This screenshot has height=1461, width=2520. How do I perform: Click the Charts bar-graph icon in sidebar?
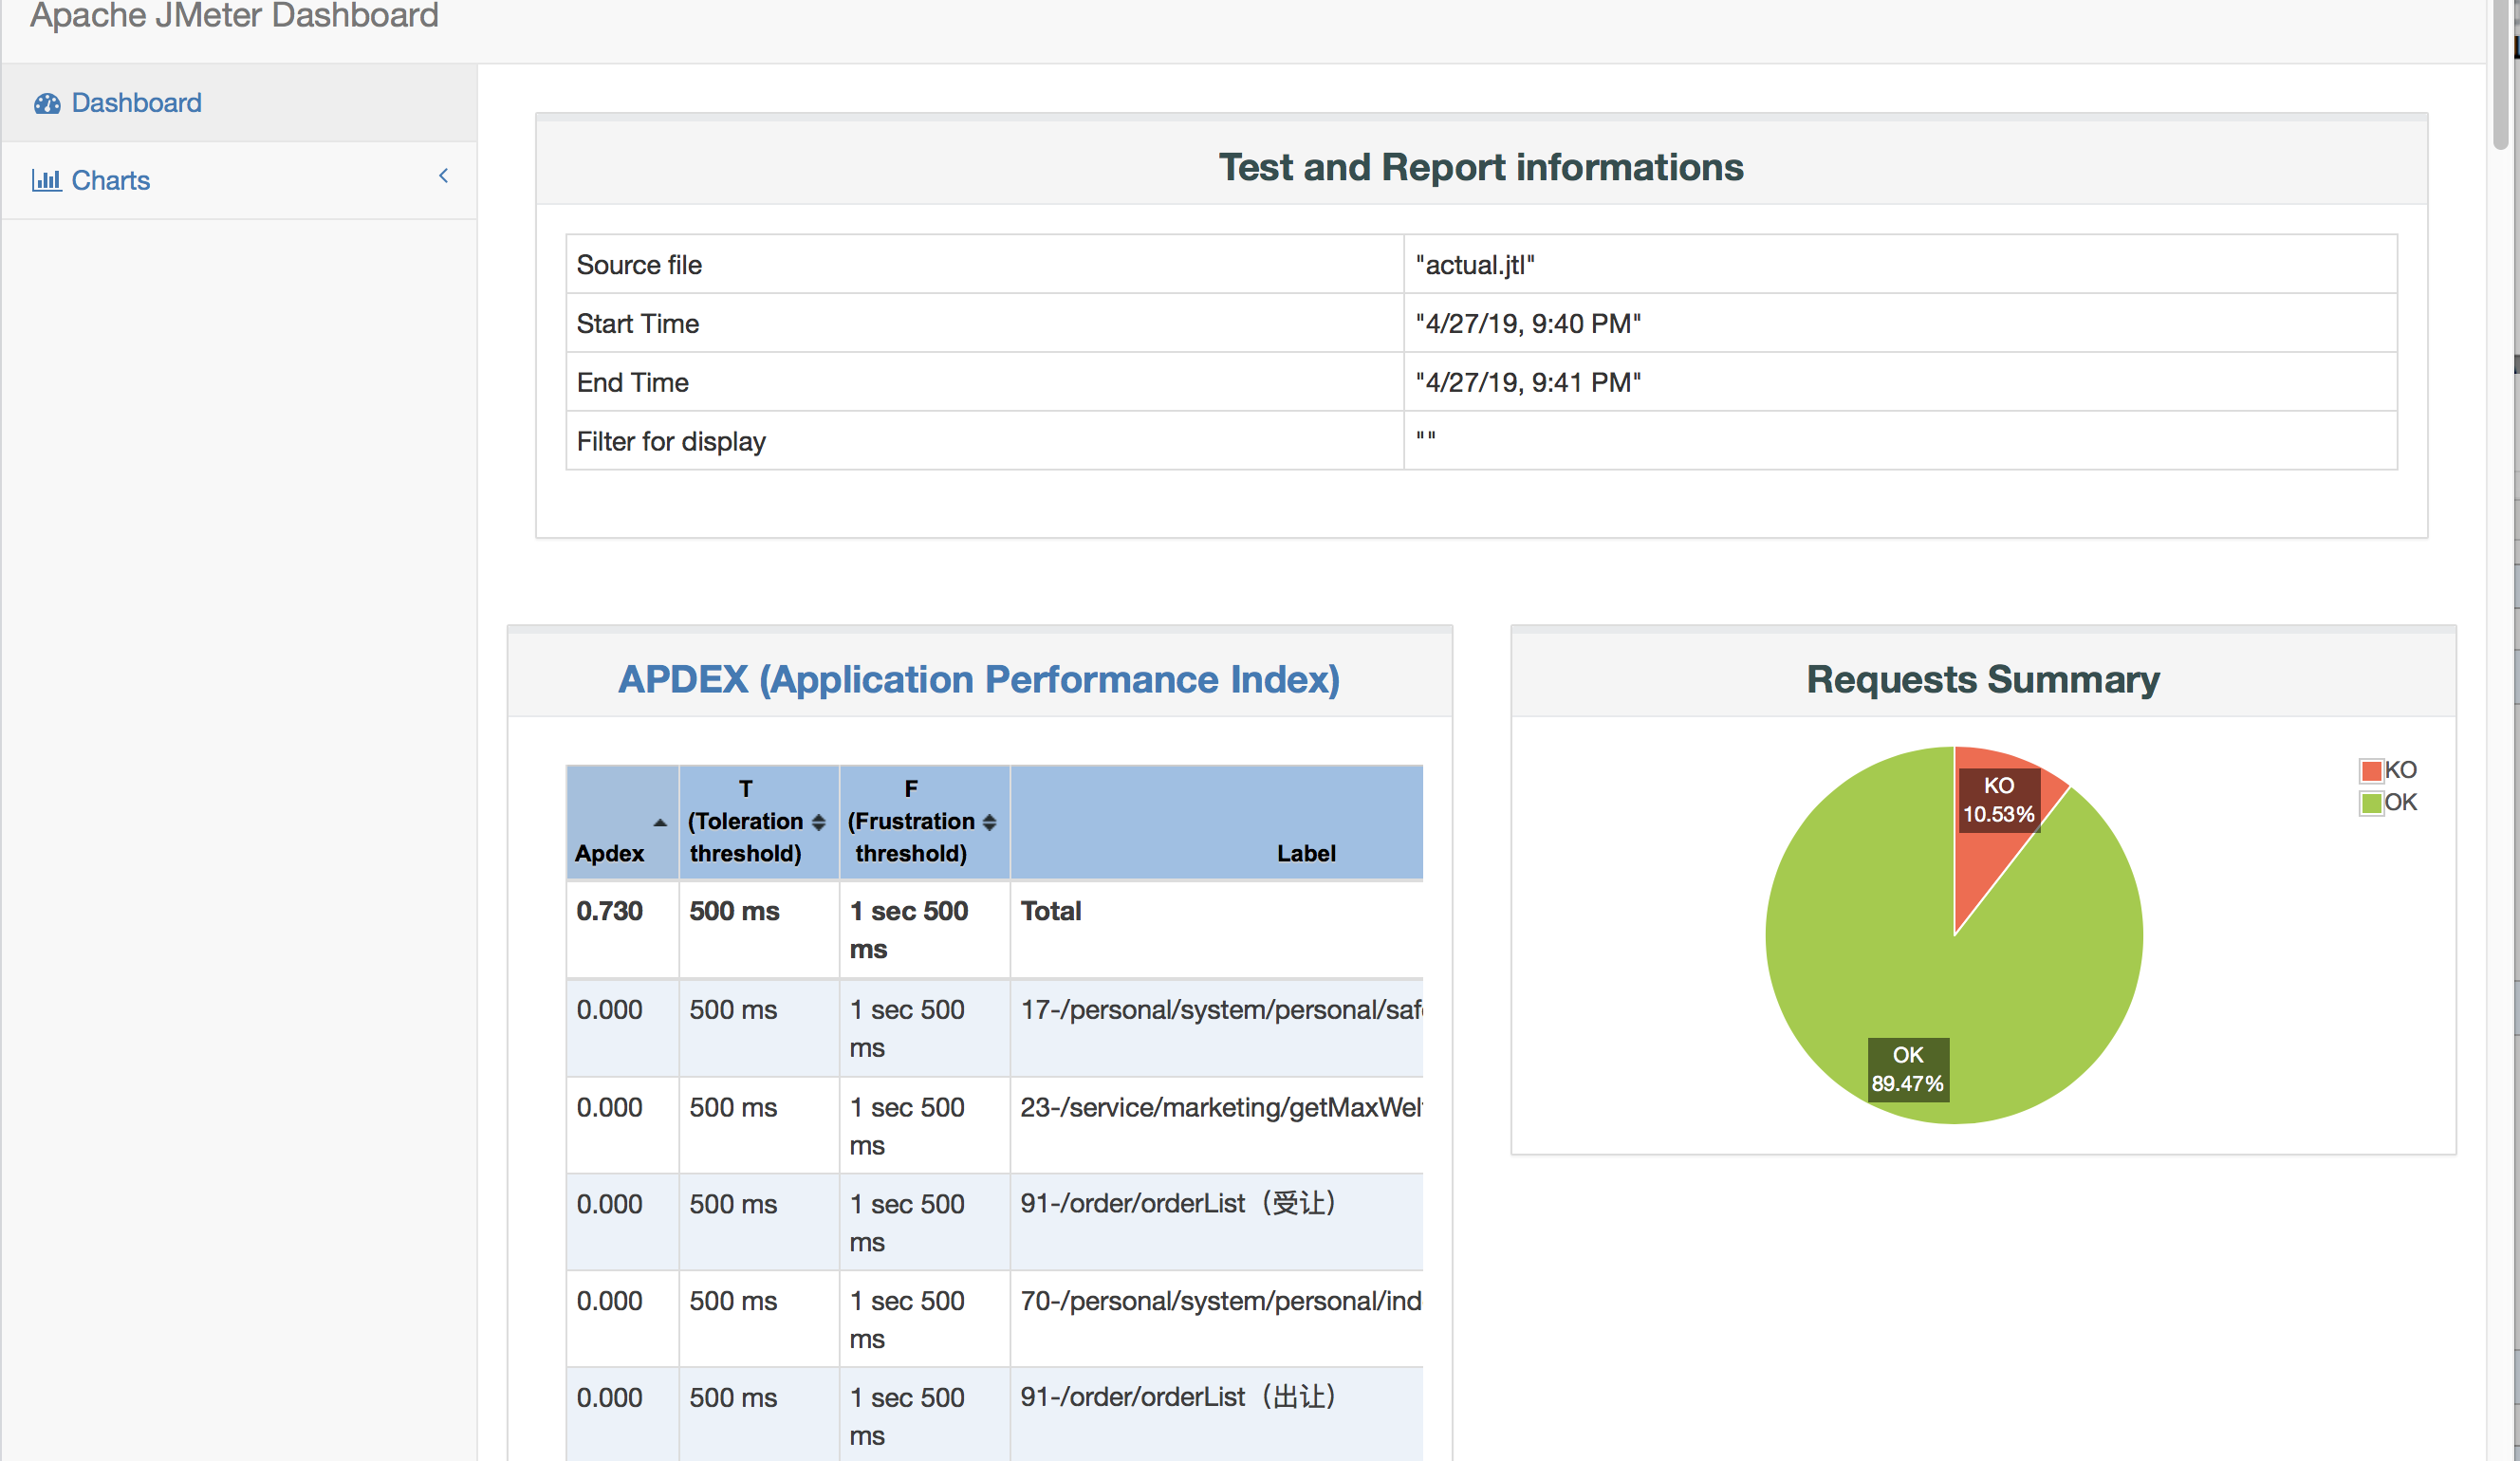[46, 180]
